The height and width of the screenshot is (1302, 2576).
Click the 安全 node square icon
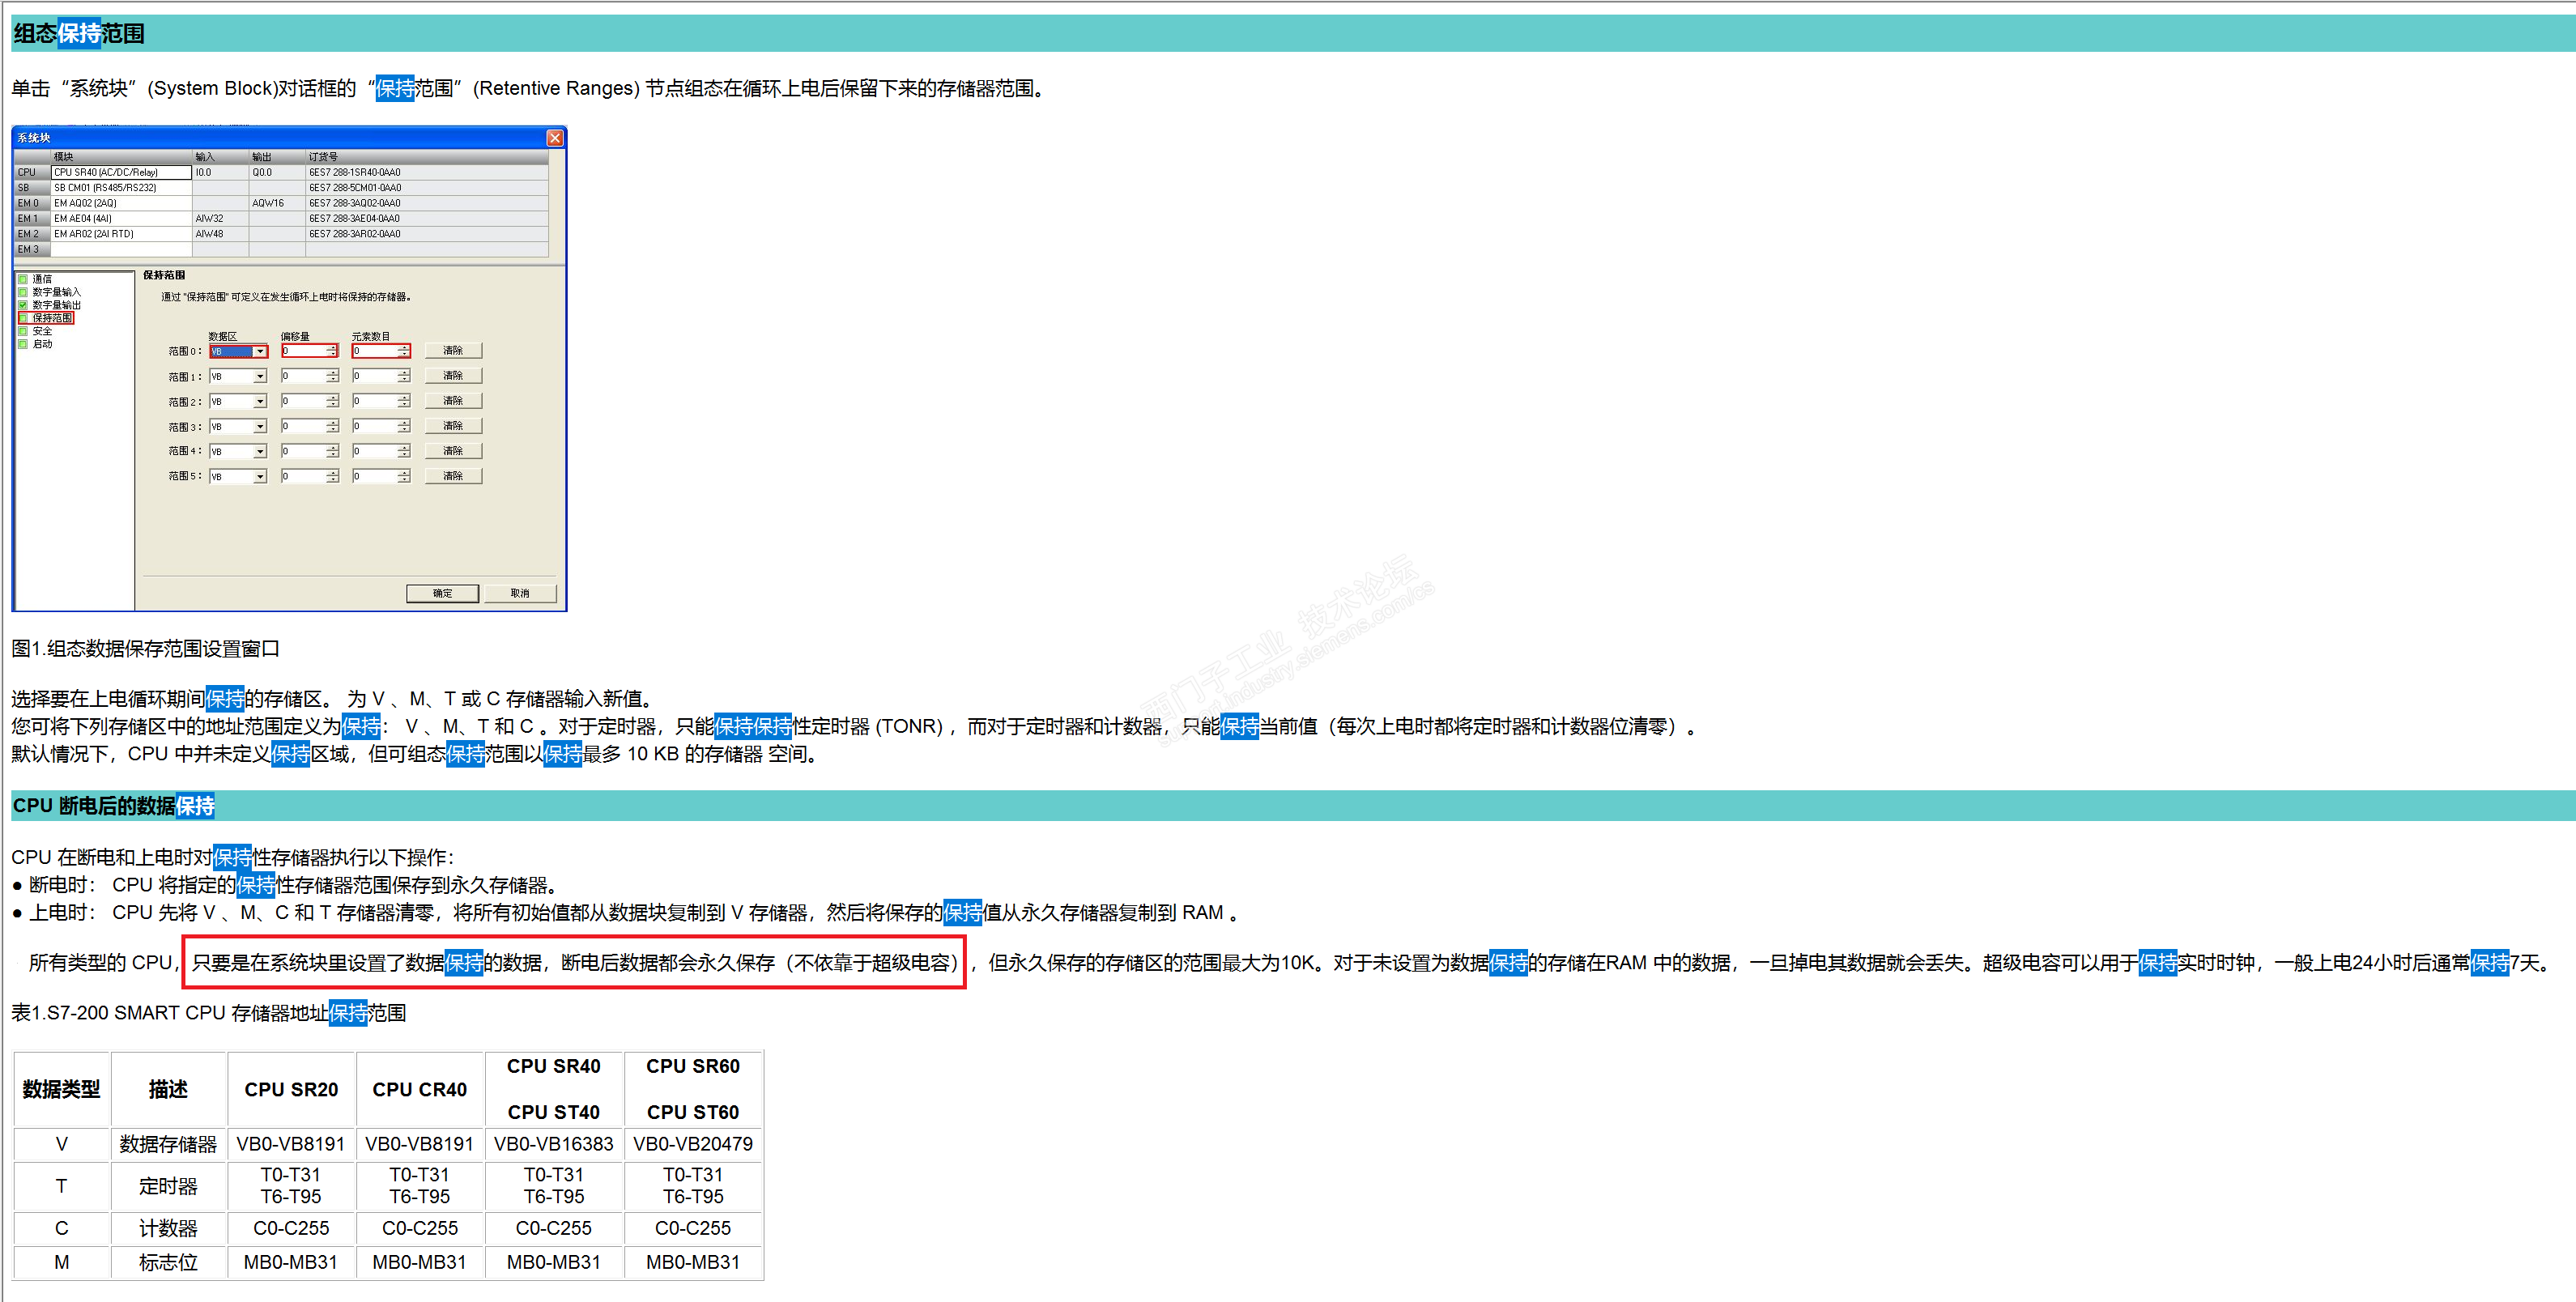click(x=23, y=331)
